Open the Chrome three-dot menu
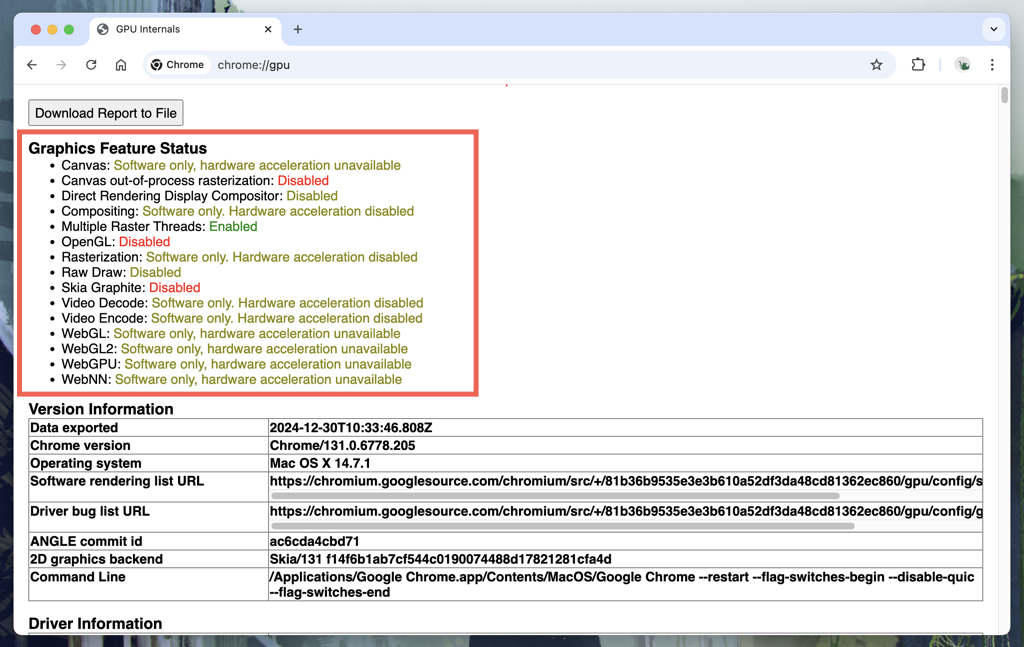 992,65
